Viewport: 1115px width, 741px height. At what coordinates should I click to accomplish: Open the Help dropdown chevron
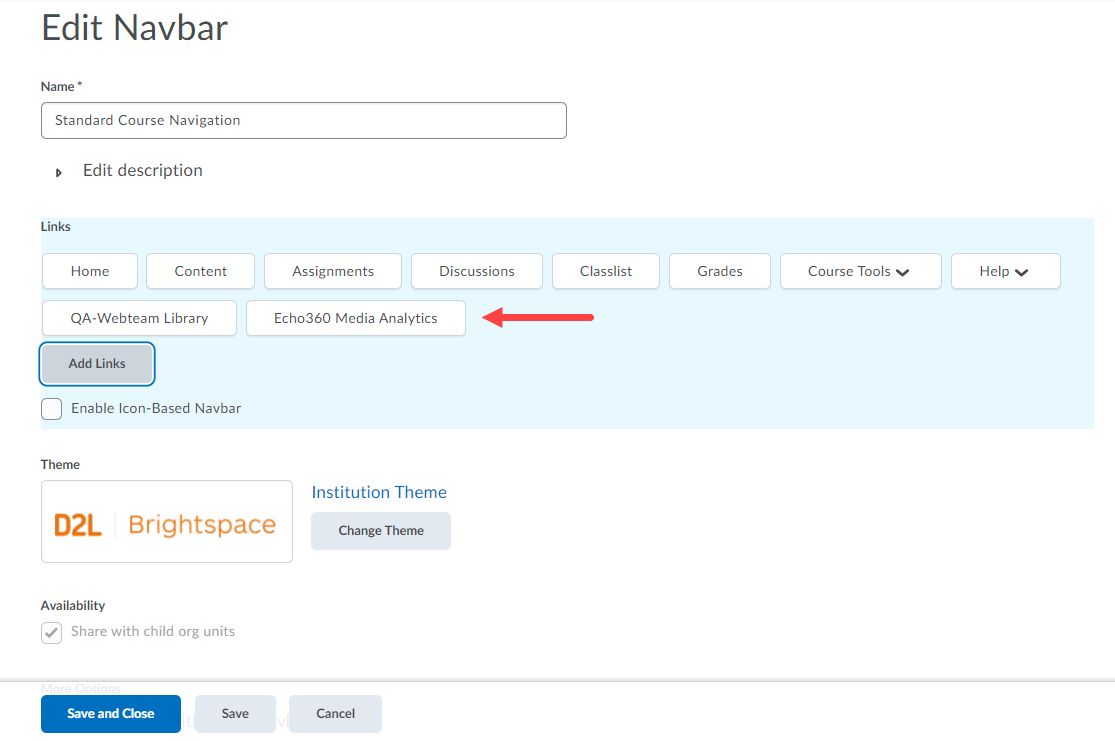(1022, 272)
